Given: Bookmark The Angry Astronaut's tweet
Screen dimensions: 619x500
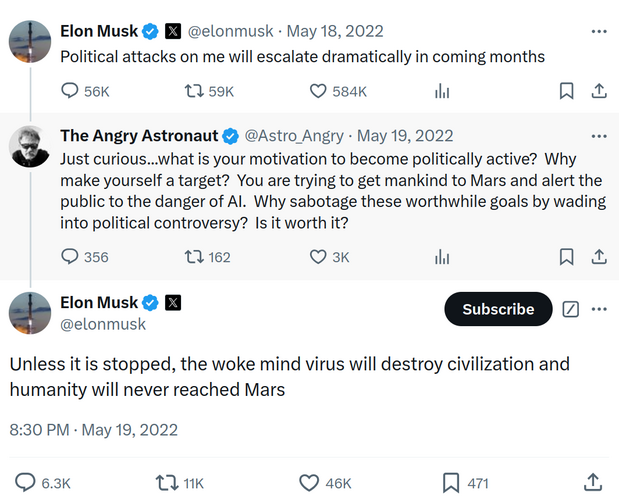Looking at the screenshot, I should point(566,257).
